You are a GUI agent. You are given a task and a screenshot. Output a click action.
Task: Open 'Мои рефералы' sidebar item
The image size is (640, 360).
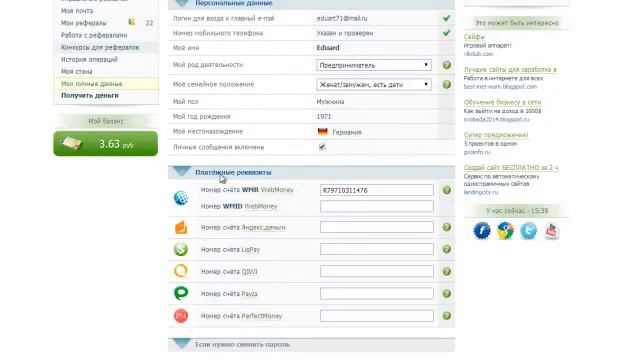click(x=84, y=23)
